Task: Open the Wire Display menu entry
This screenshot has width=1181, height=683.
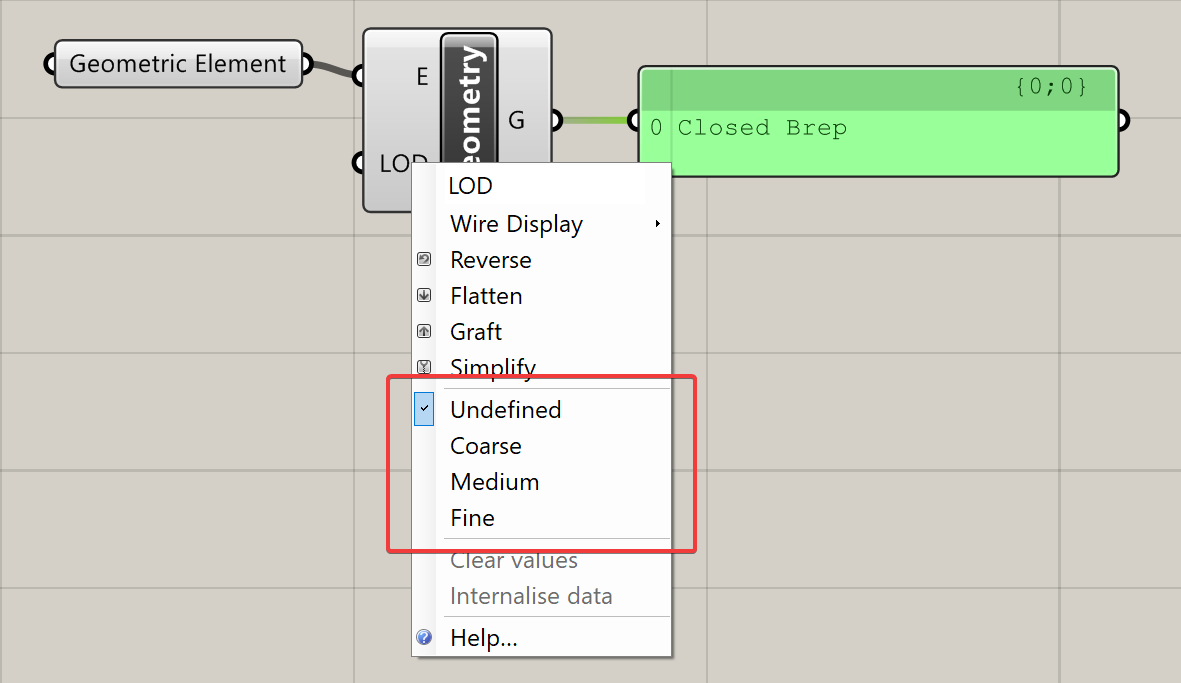Action: coord(516,224)
